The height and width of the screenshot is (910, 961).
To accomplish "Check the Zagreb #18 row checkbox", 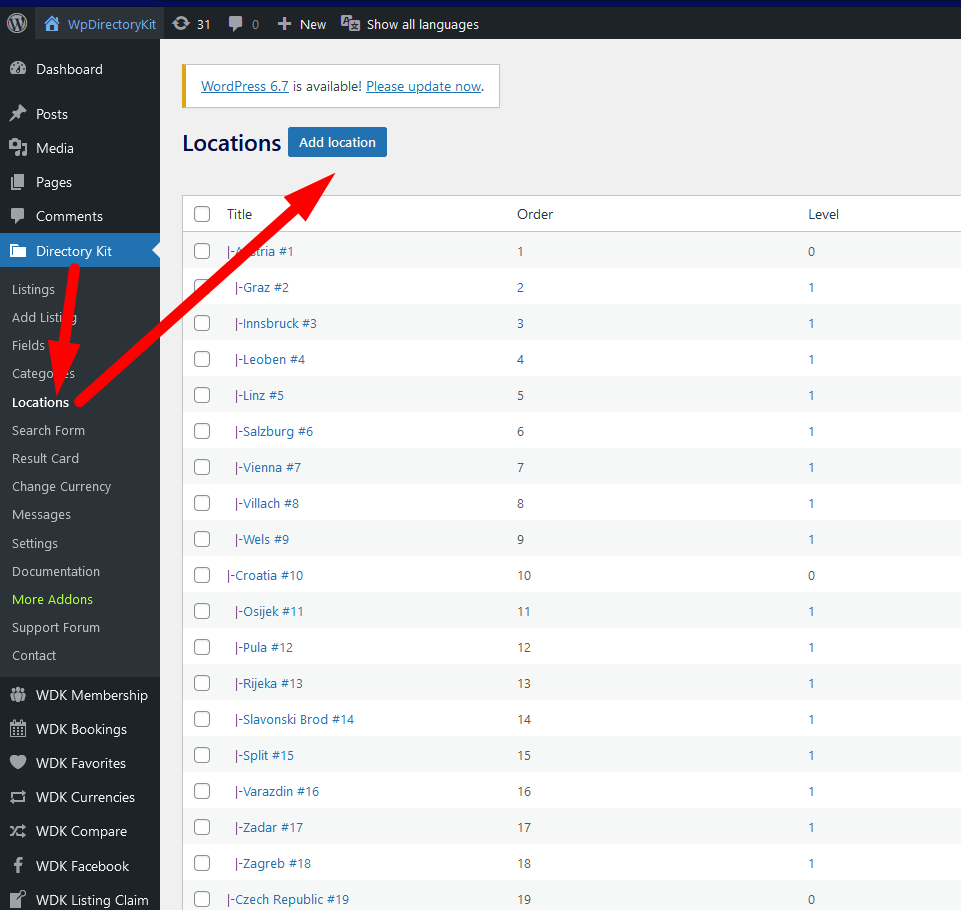I will click(202, 863).
